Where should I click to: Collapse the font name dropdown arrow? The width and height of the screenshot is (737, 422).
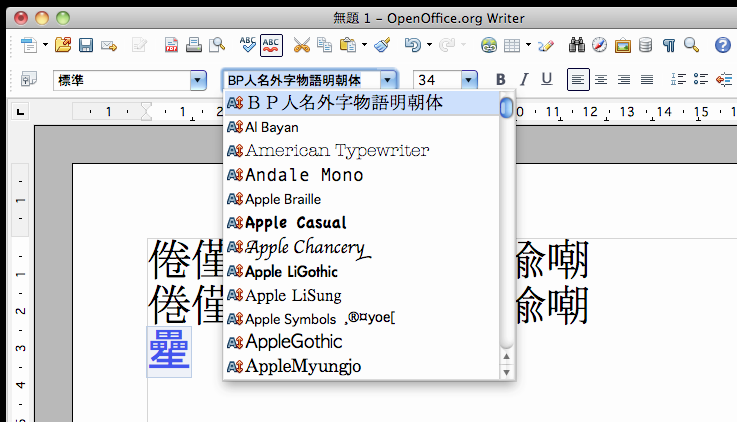click(x=388, y=80)
